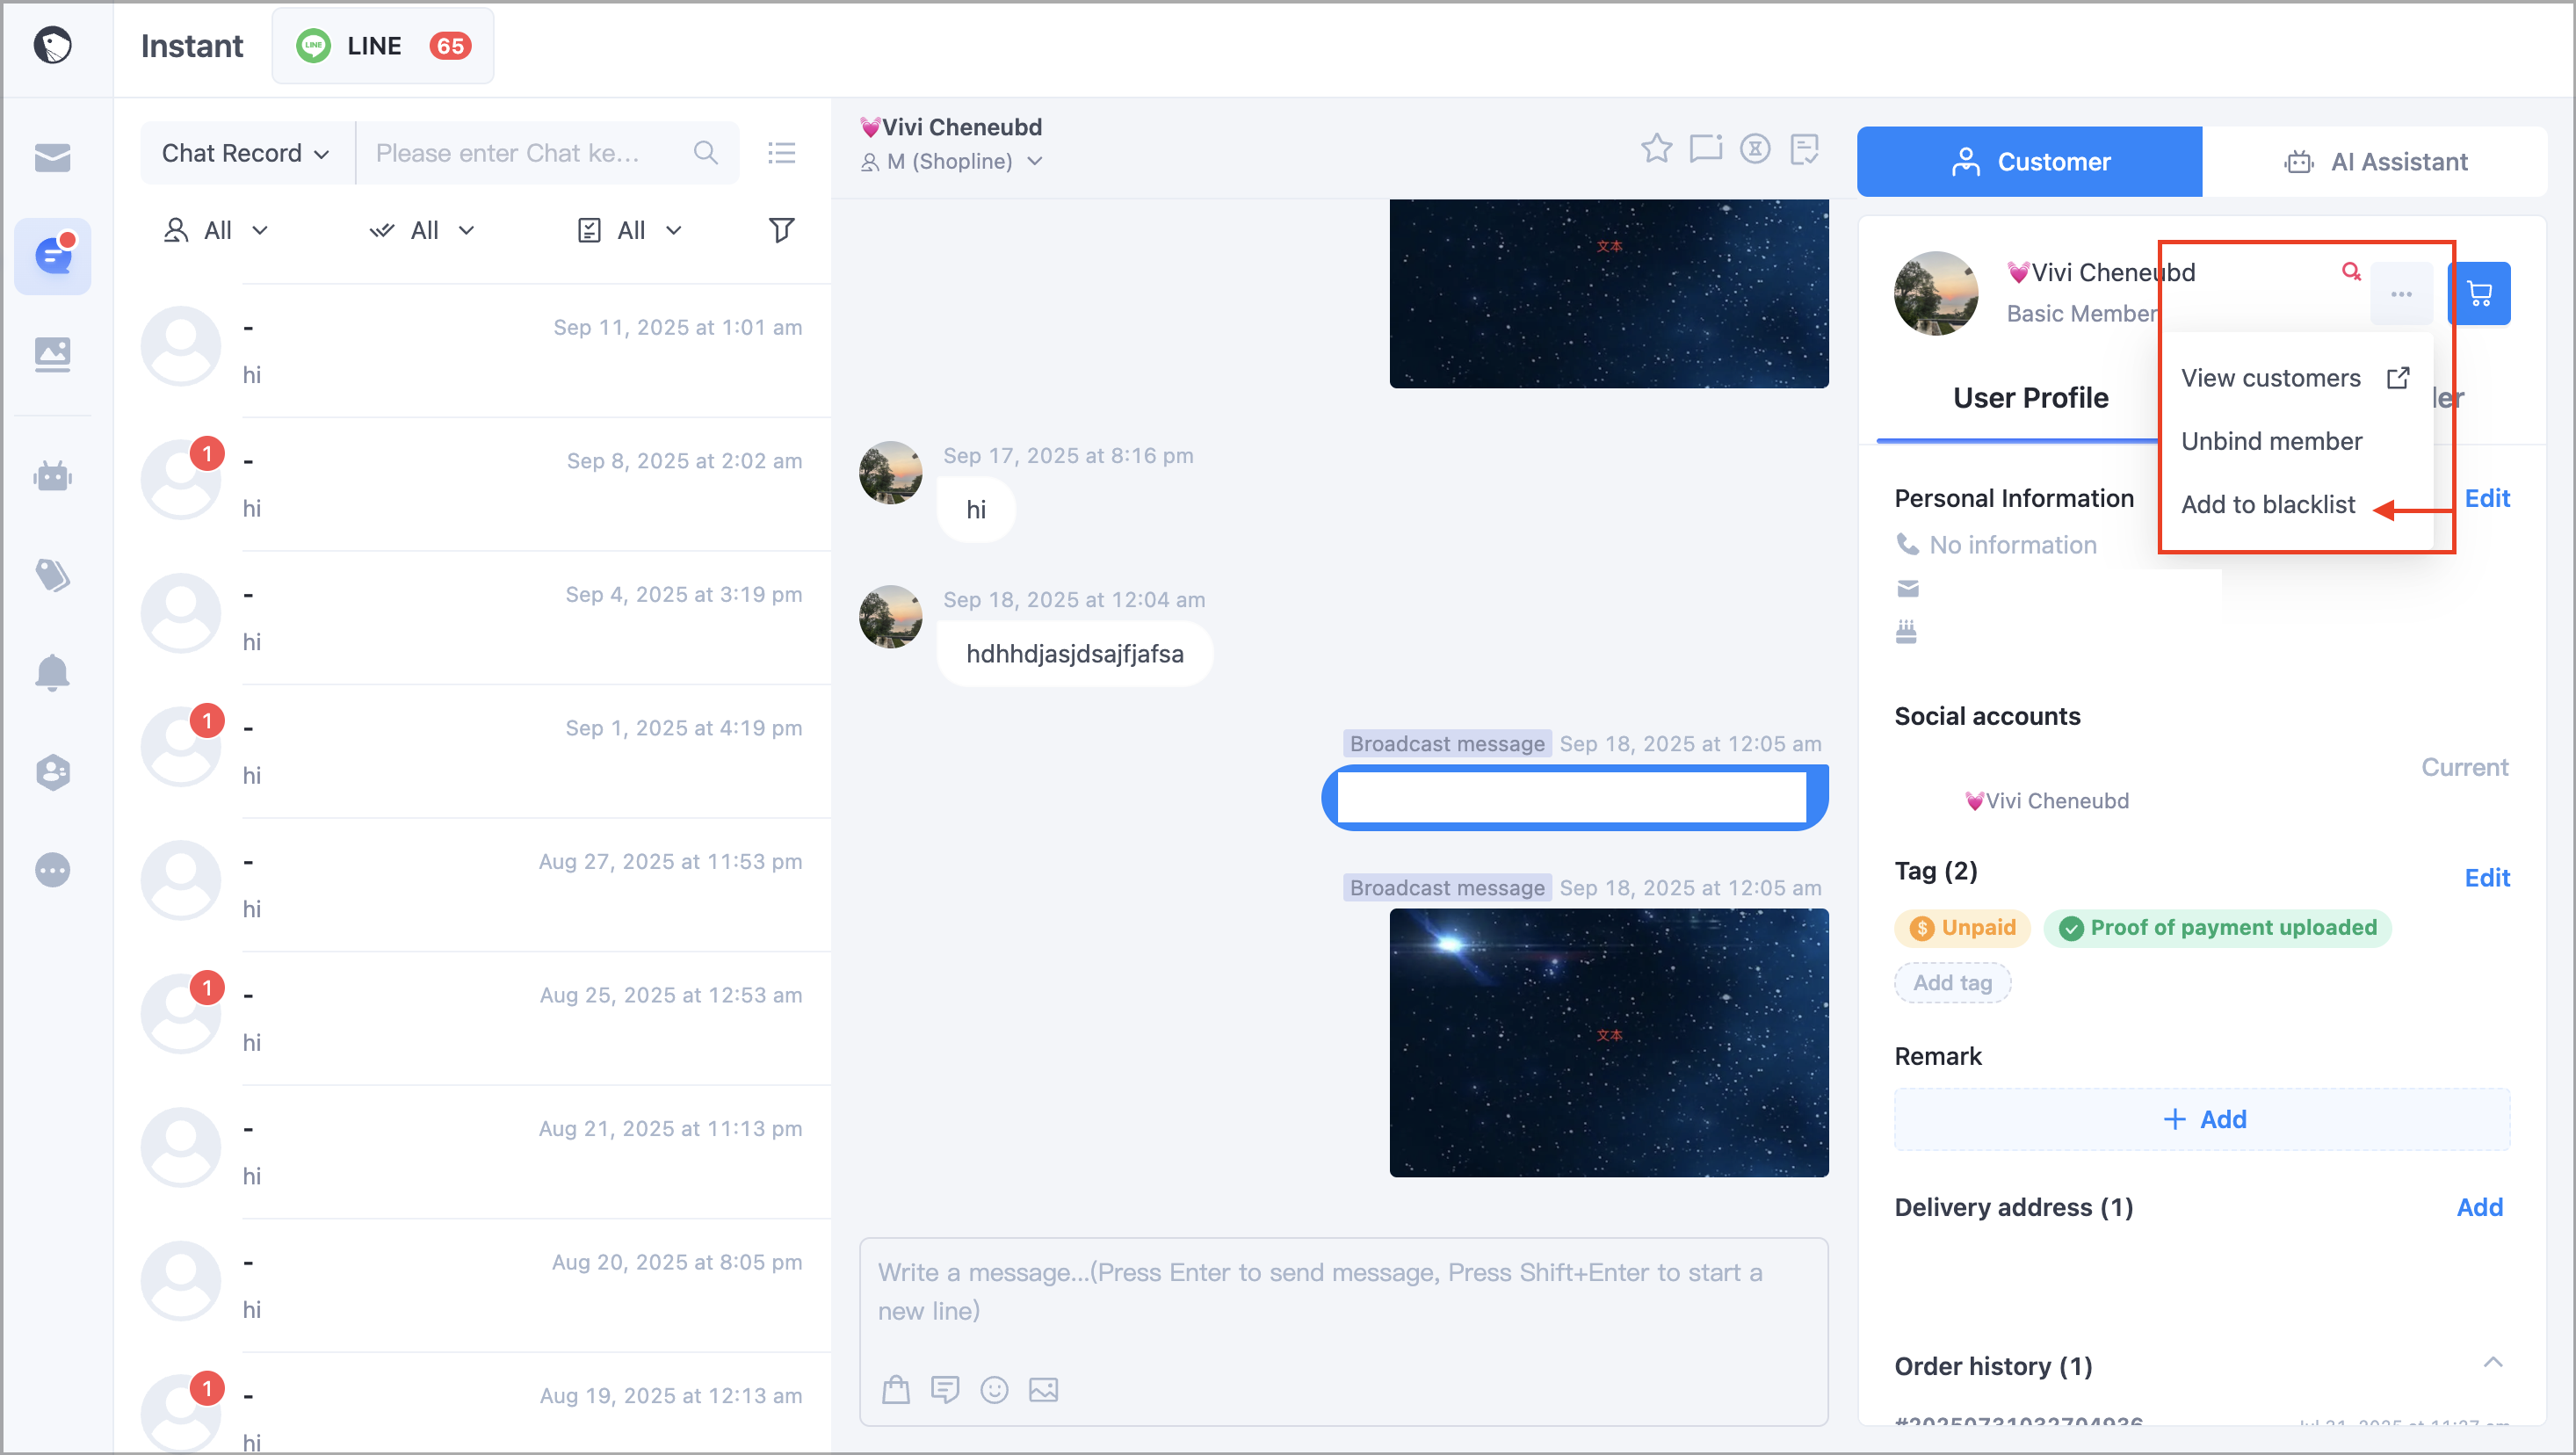
Task: Open the bottom broadcast starry image
Action: [1608, 1042]
